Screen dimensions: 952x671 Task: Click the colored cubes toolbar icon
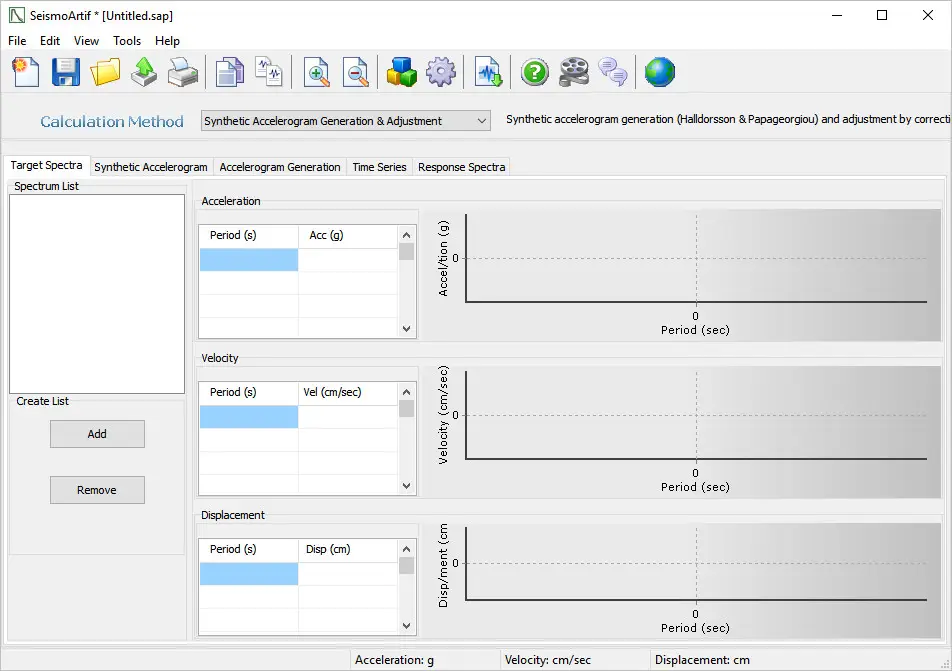[402, 72]
